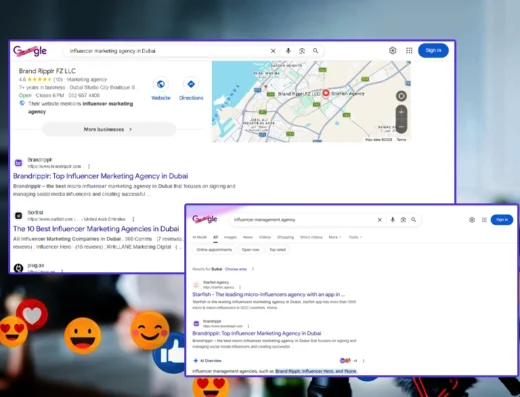This screenshot has height=397, width=520.
Task: Open 'Starfish - The leading micro-influencers agency' result
Action: (x=268, y=294)
